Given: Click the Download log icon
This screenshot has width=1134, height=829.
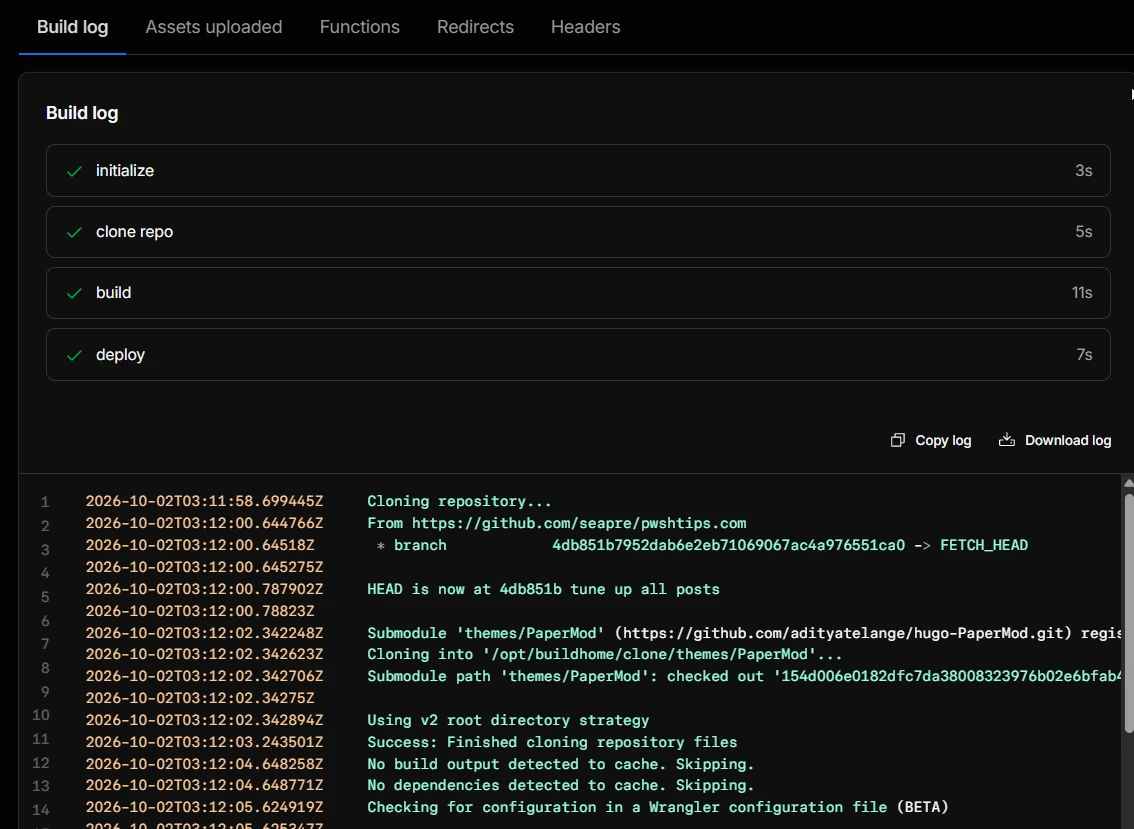Looking at the screenshot, I should (1007, 440).
